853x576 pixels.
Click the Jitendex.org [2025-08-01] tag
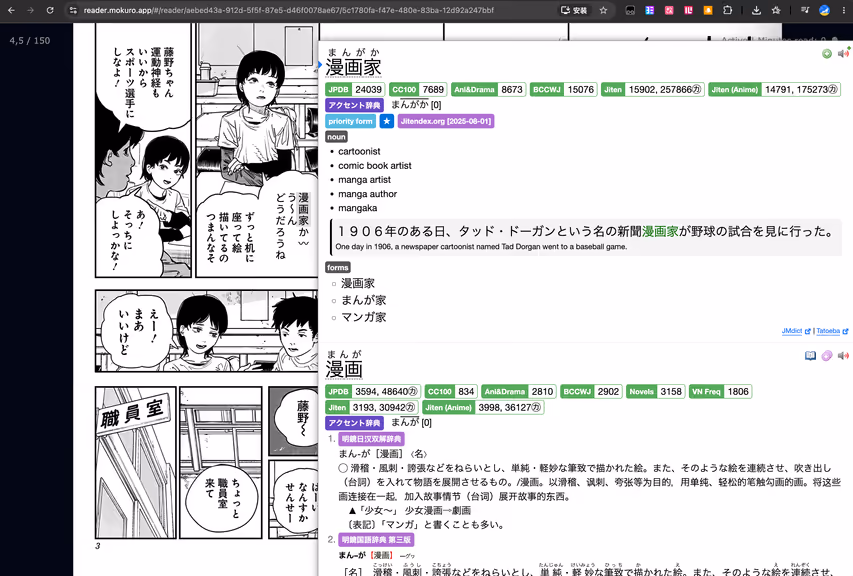pos(446,121)
